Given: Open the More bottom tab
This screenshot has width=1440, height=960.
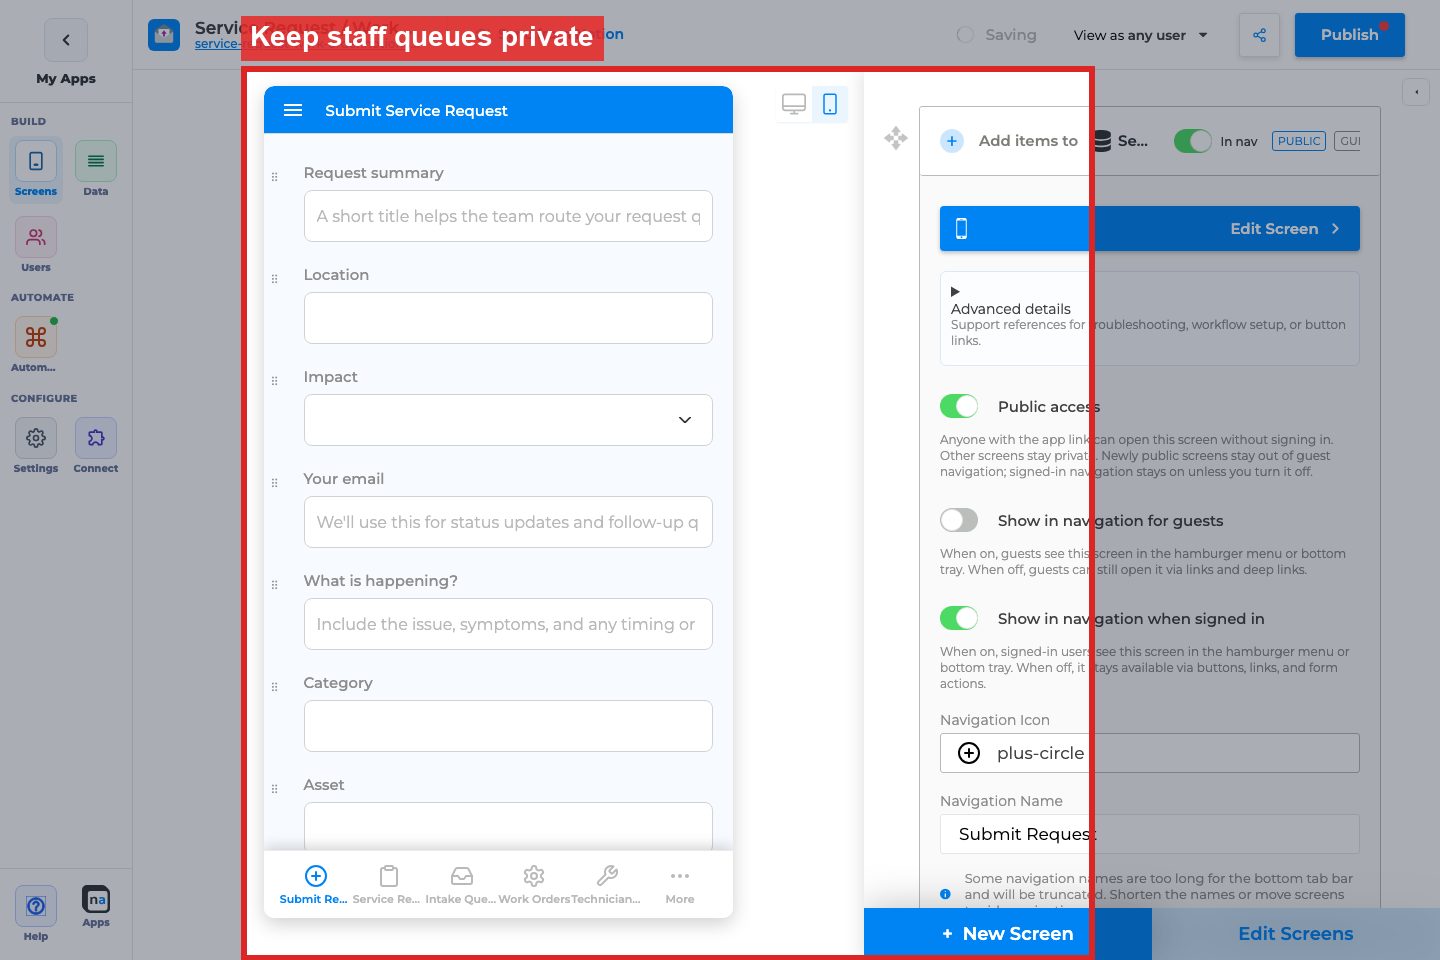Looking at the screenshot, I should (x=680, y=884).
